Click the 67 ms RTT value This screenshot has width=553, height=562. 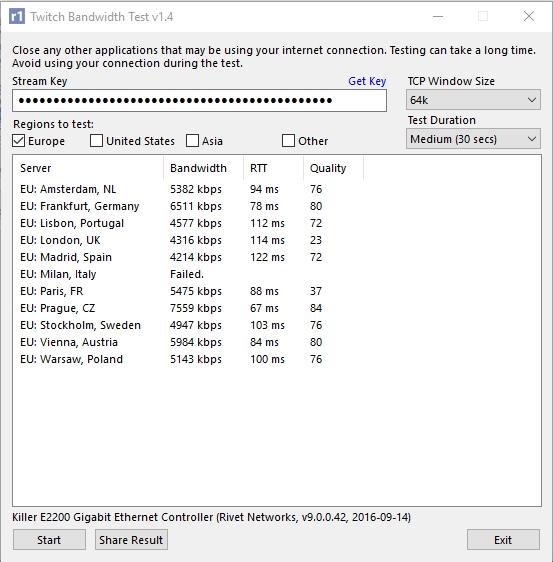click(x=264, y=308)
